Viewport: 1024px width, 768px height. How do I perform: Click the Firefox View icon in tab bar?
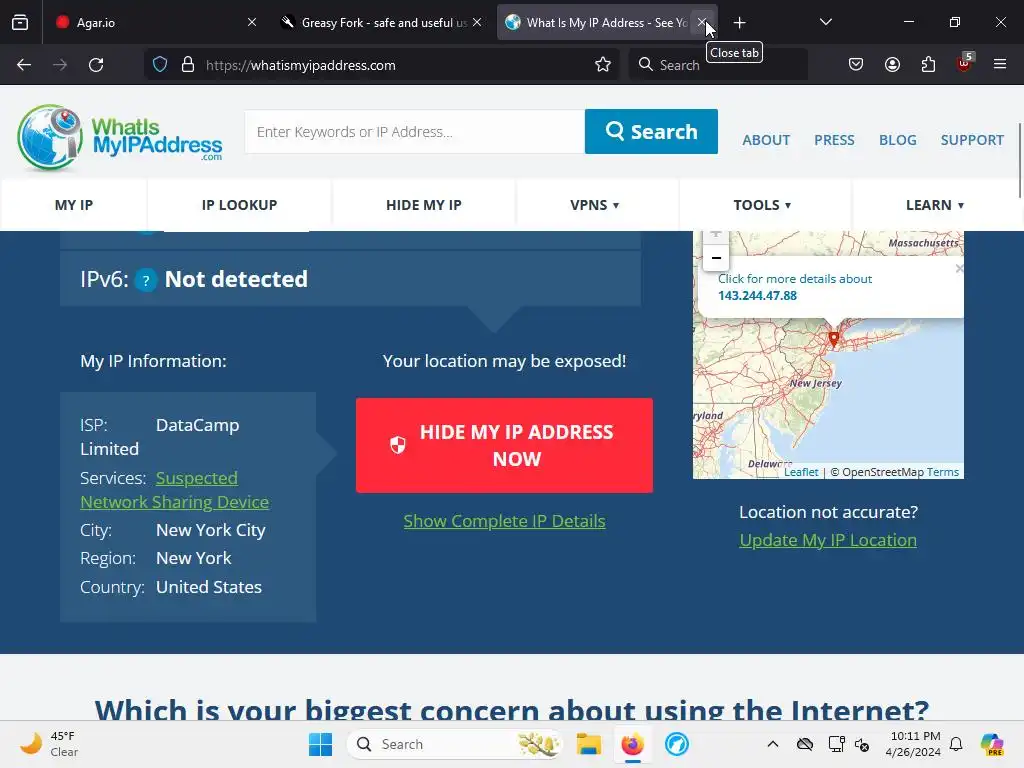(x=20, y=22)
